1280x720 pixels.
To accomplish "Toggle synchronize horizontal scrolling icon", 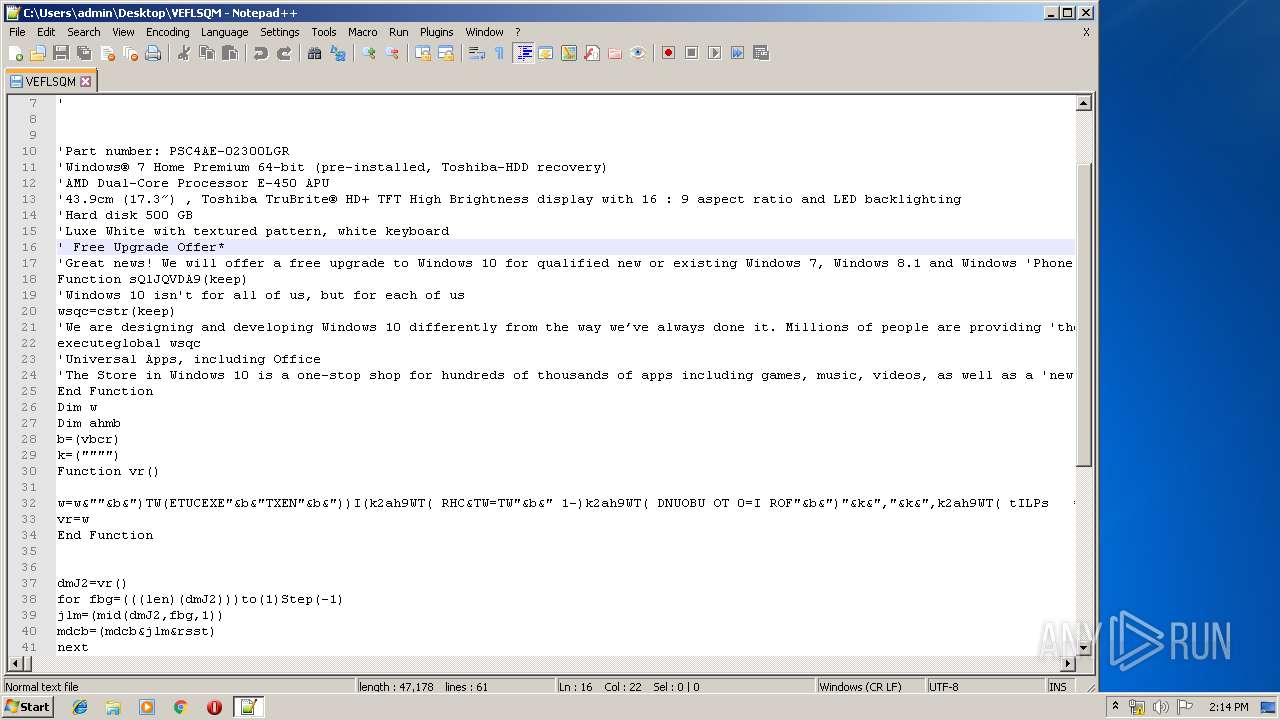I will pos(446,53).
